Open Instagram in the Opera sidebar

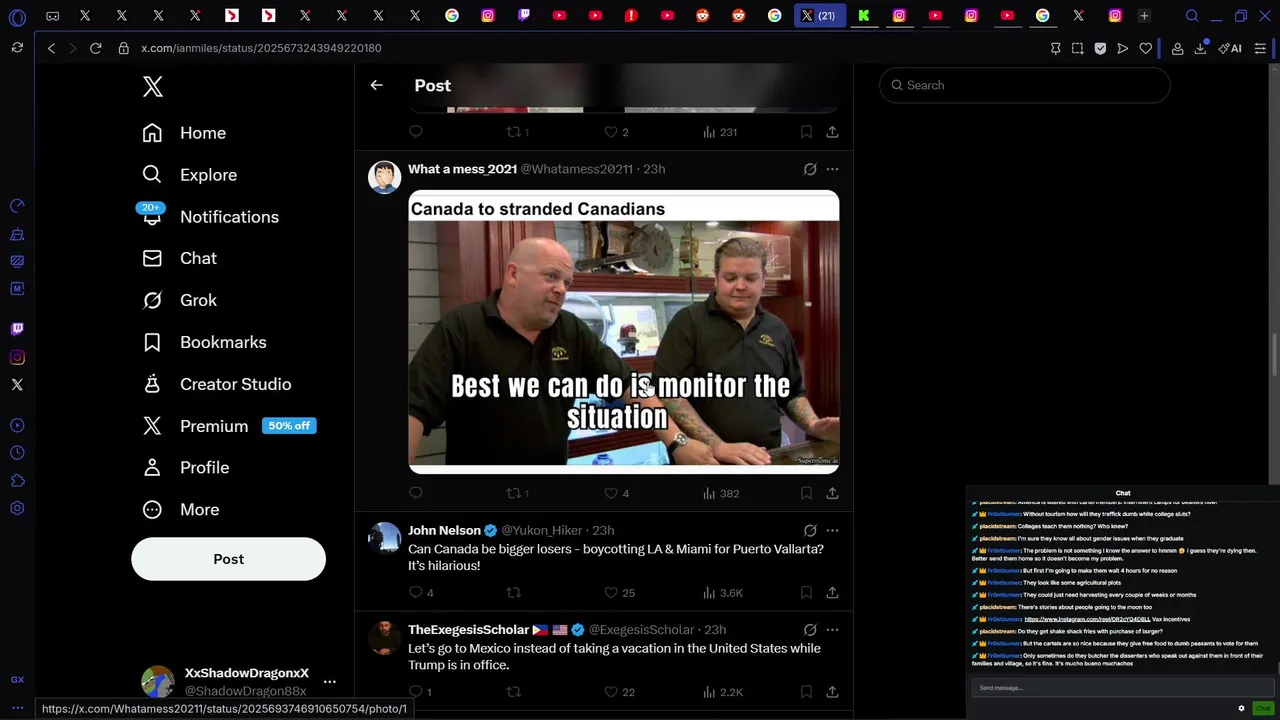coord(17,357)
